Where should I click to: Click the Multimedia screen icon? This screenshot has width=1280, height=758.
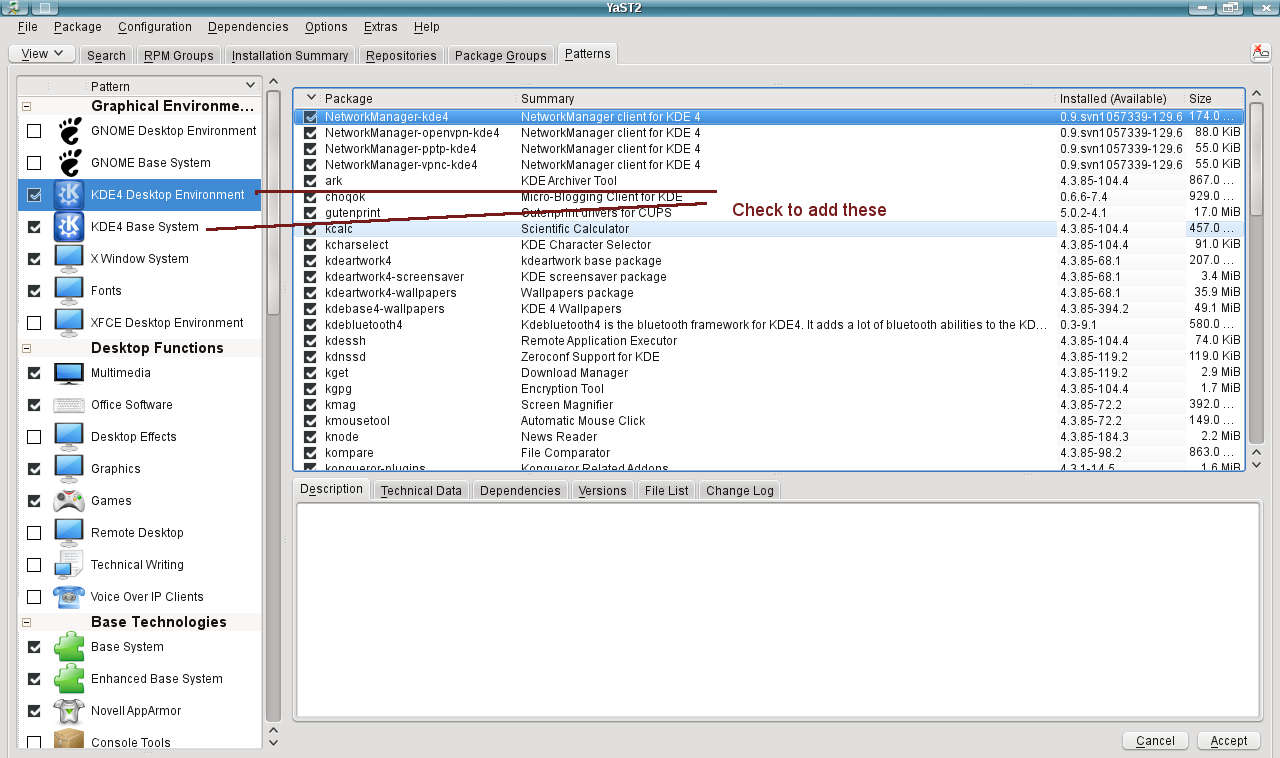click(69, 373)
